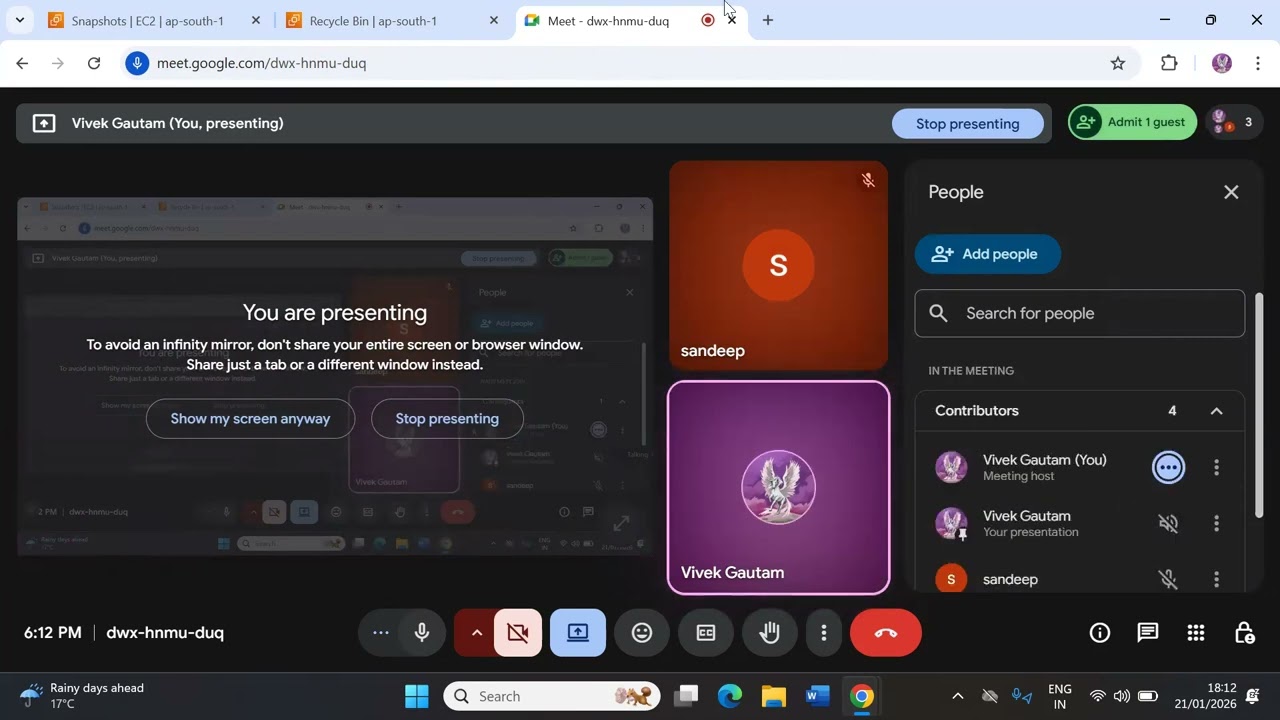
Task: Open audio settings three-dot button beside microphone
Action: (380, 633)
